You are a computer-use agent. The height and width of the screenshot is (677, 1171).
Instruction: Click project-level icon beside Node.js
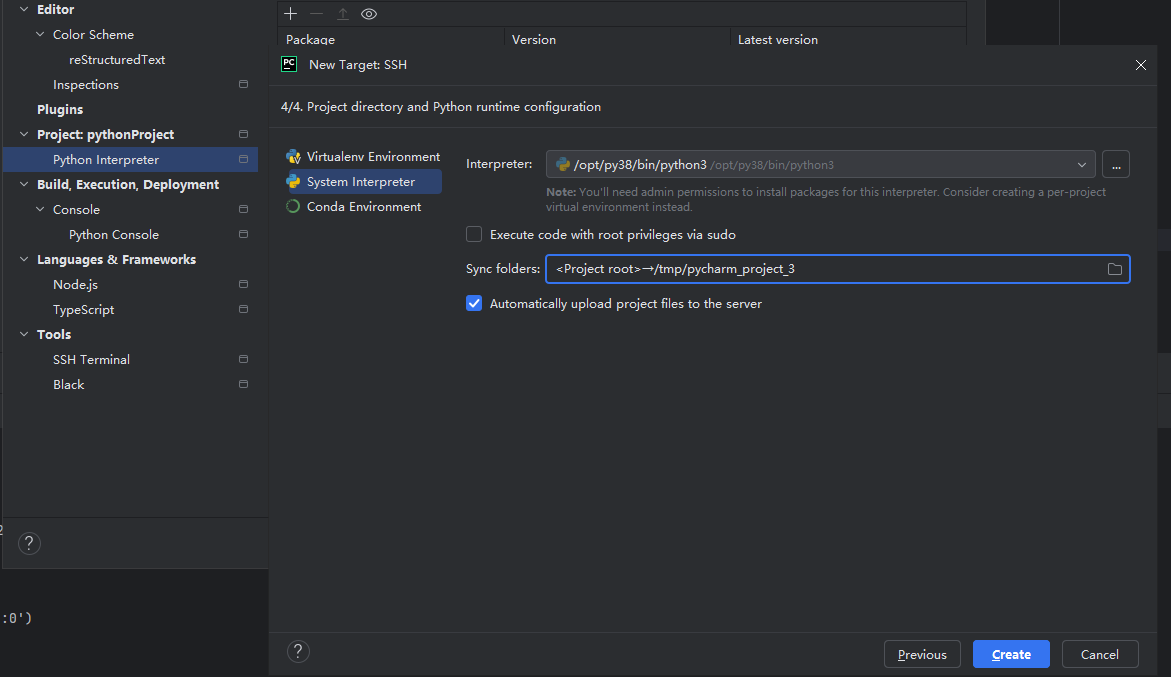243,284
